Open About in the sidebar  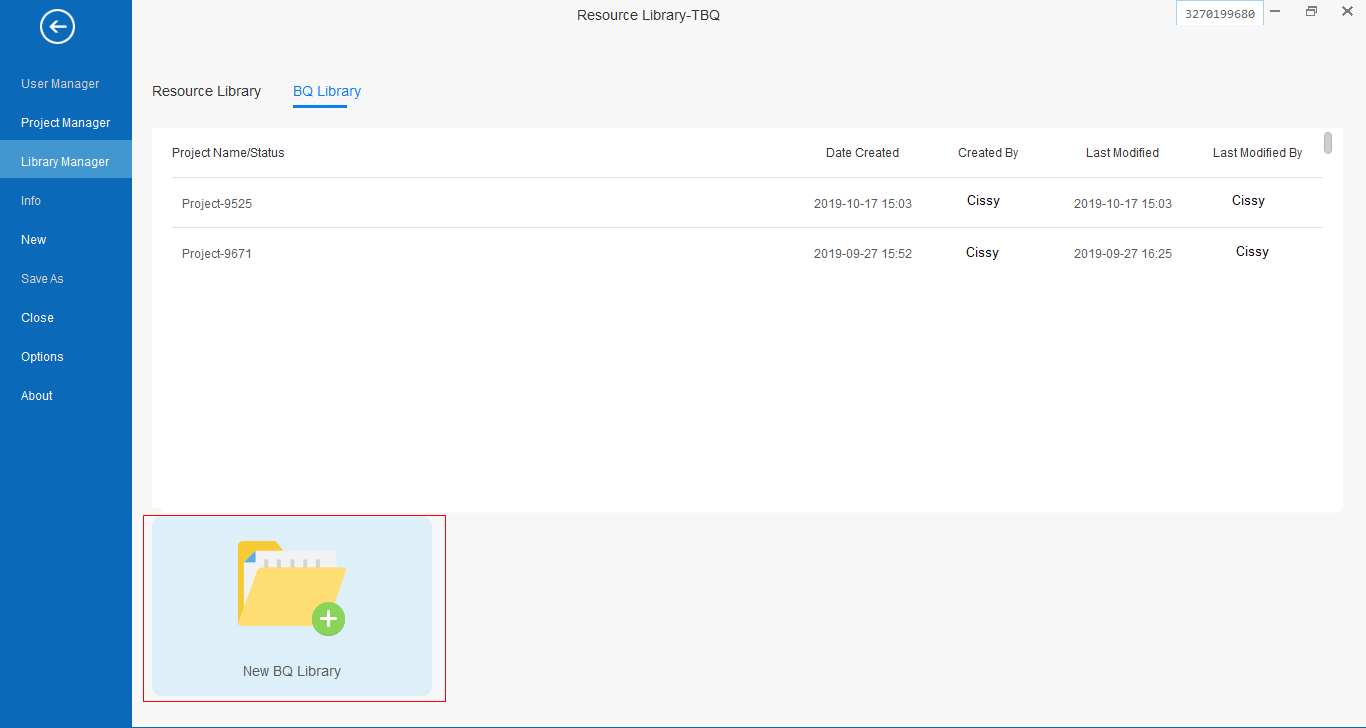tap(37, 396)
